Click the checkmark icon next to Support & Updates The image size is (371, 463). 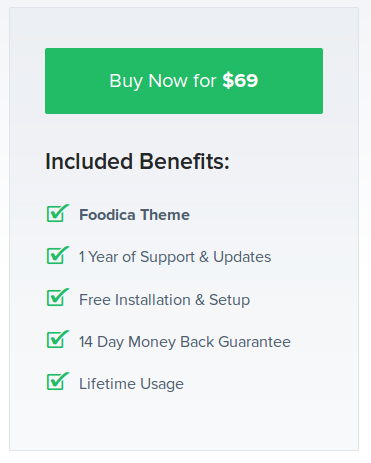[x=58, y=255]
